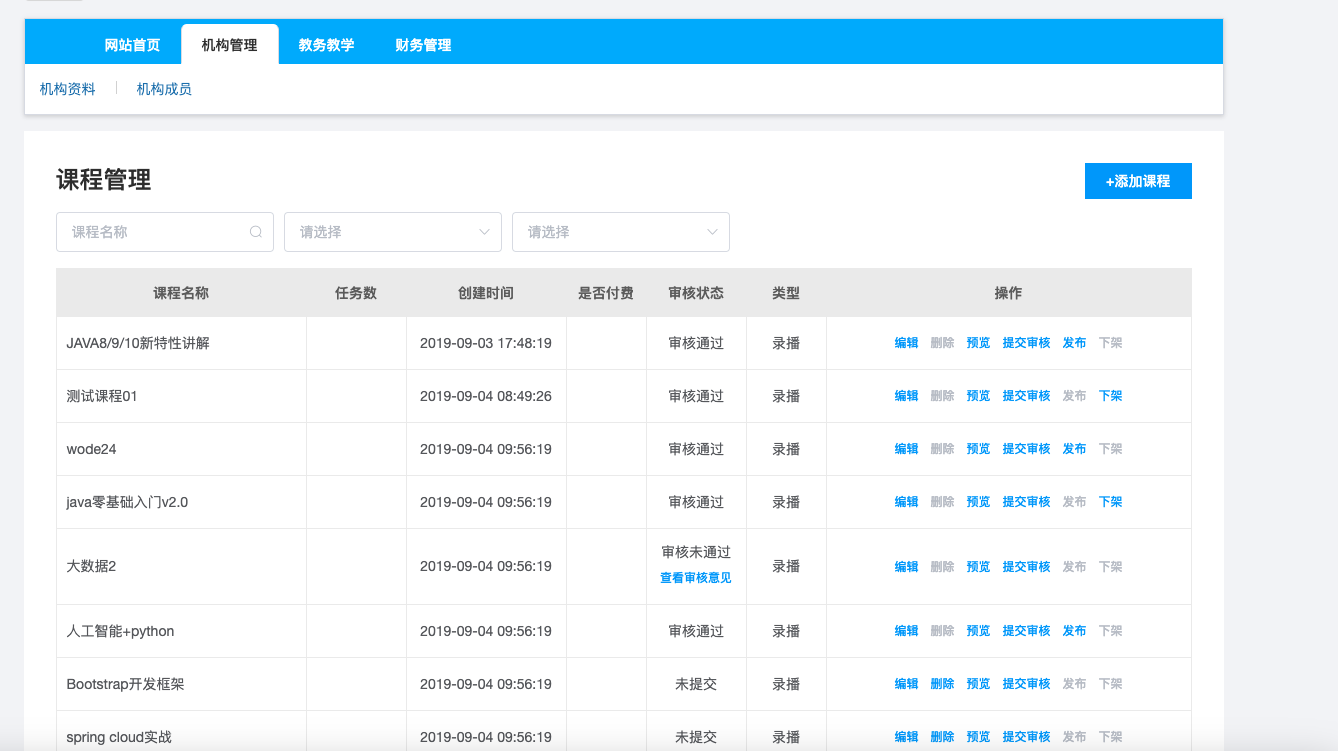This screenshot has width=1338, height=751.
Task: Click the 2019-09-03 17:48:19 timestamp cell
Action: [x=486, y=343]
